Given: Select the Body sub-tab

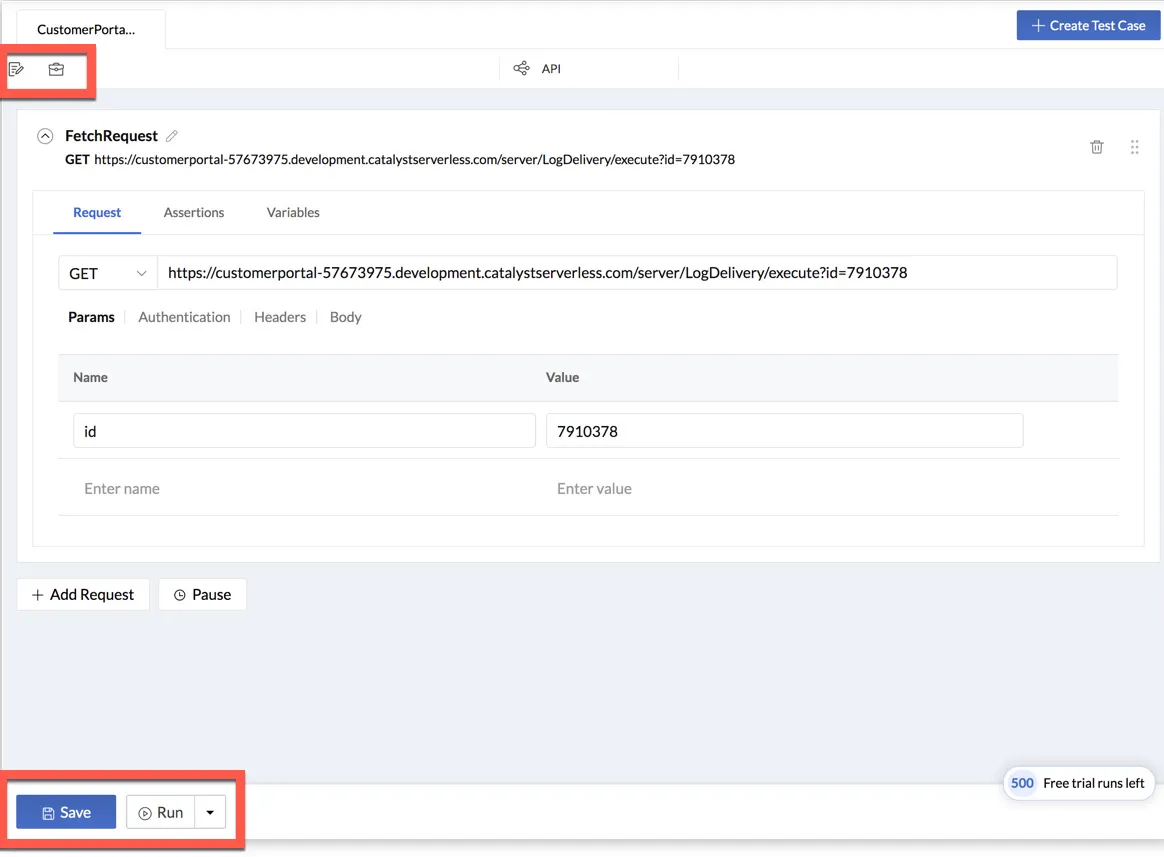Looking at the screenshot, I should point(345,317).
